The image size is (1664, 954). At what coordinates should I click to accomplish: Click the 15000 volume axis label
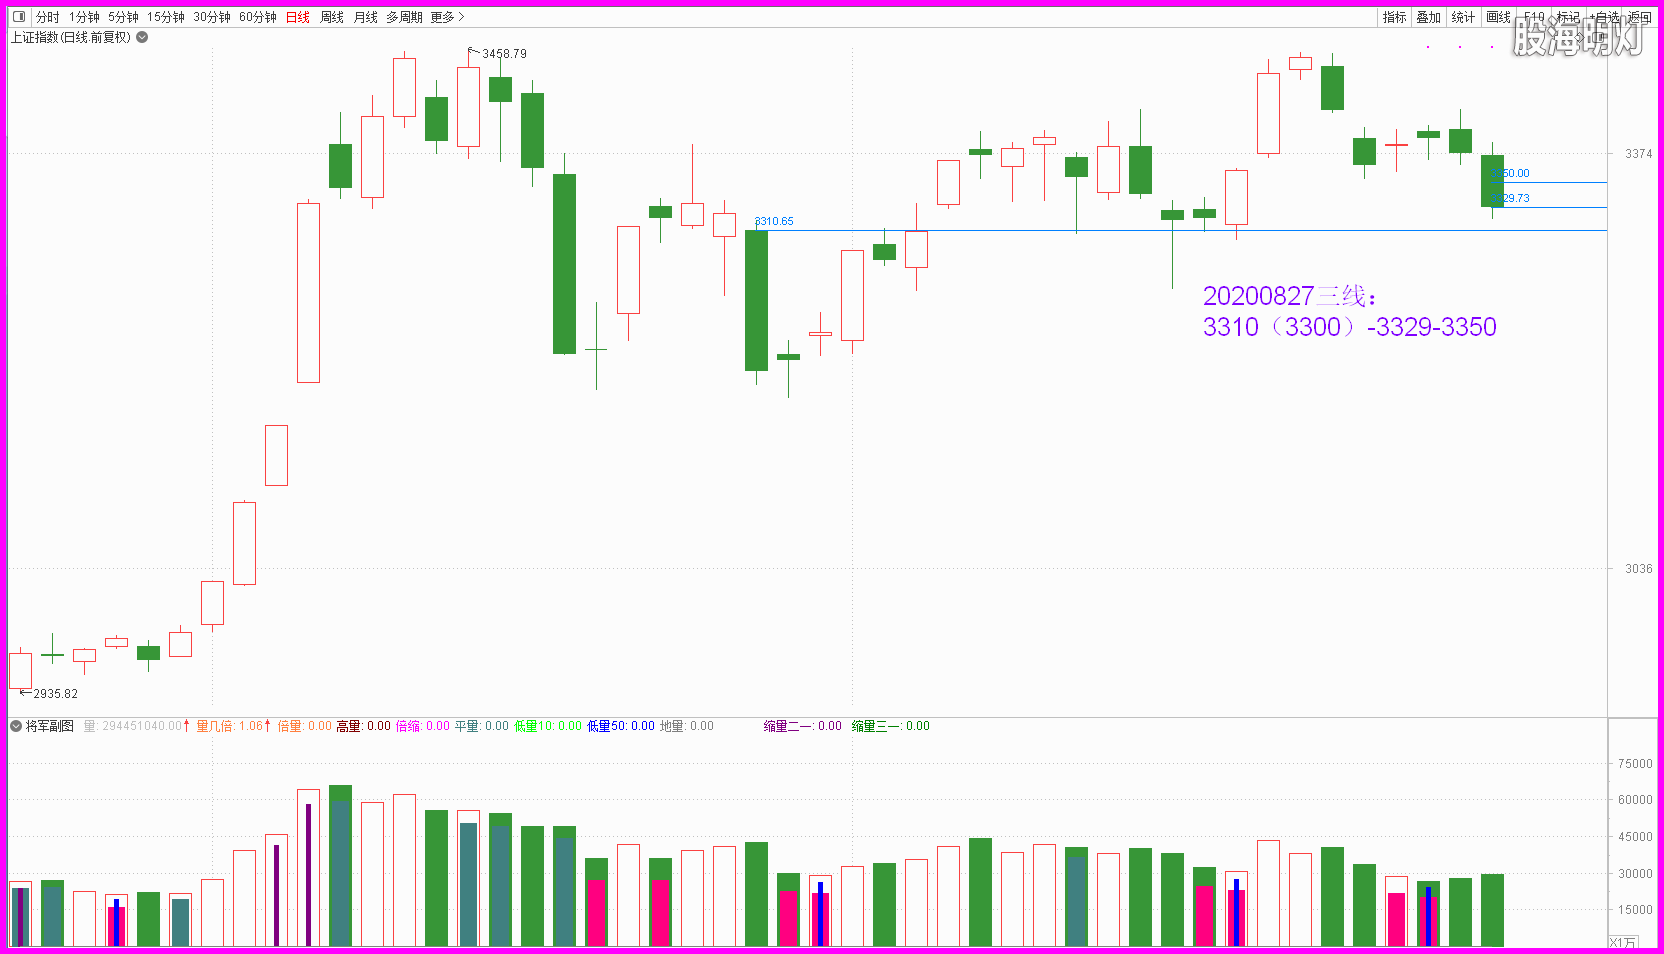[x=1635, y=910]
